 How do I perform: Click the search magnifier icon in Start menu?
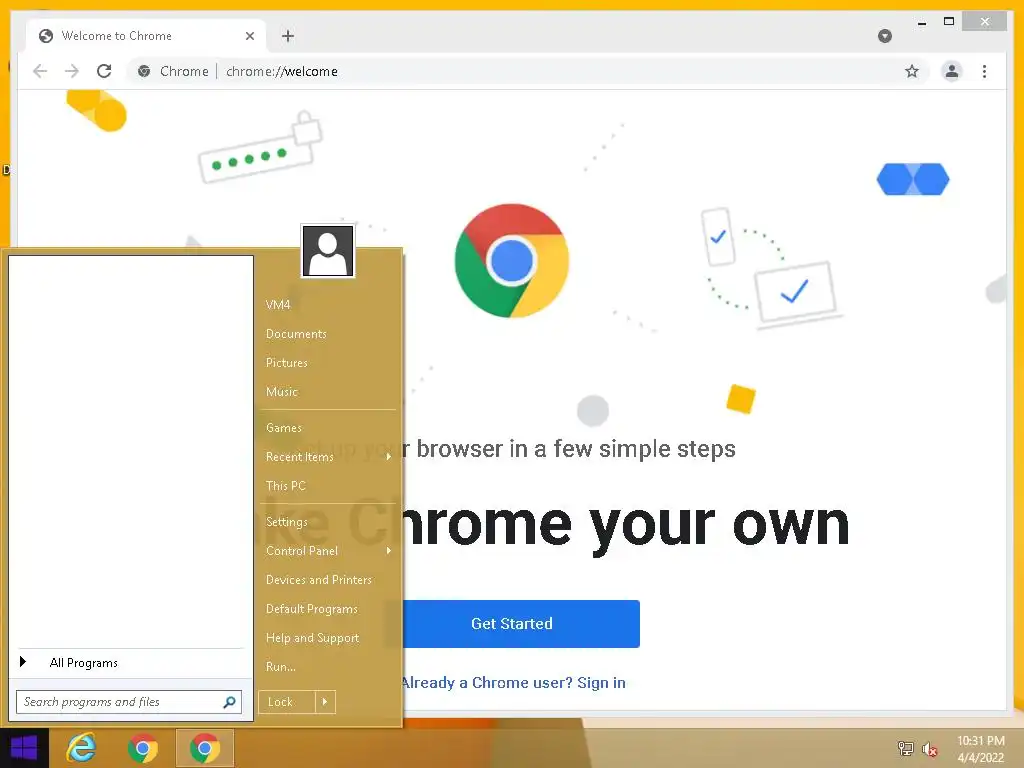click(229, 702)
